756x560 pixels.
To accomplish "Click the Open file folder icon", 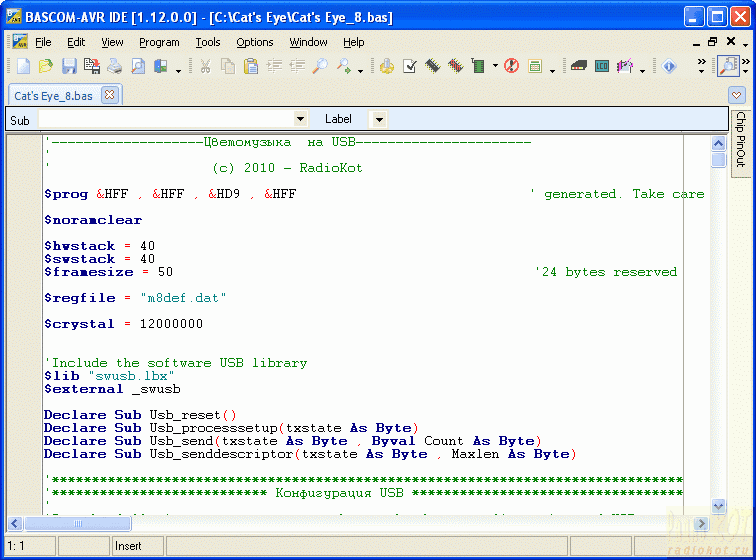I will click(x=46, y=67).
